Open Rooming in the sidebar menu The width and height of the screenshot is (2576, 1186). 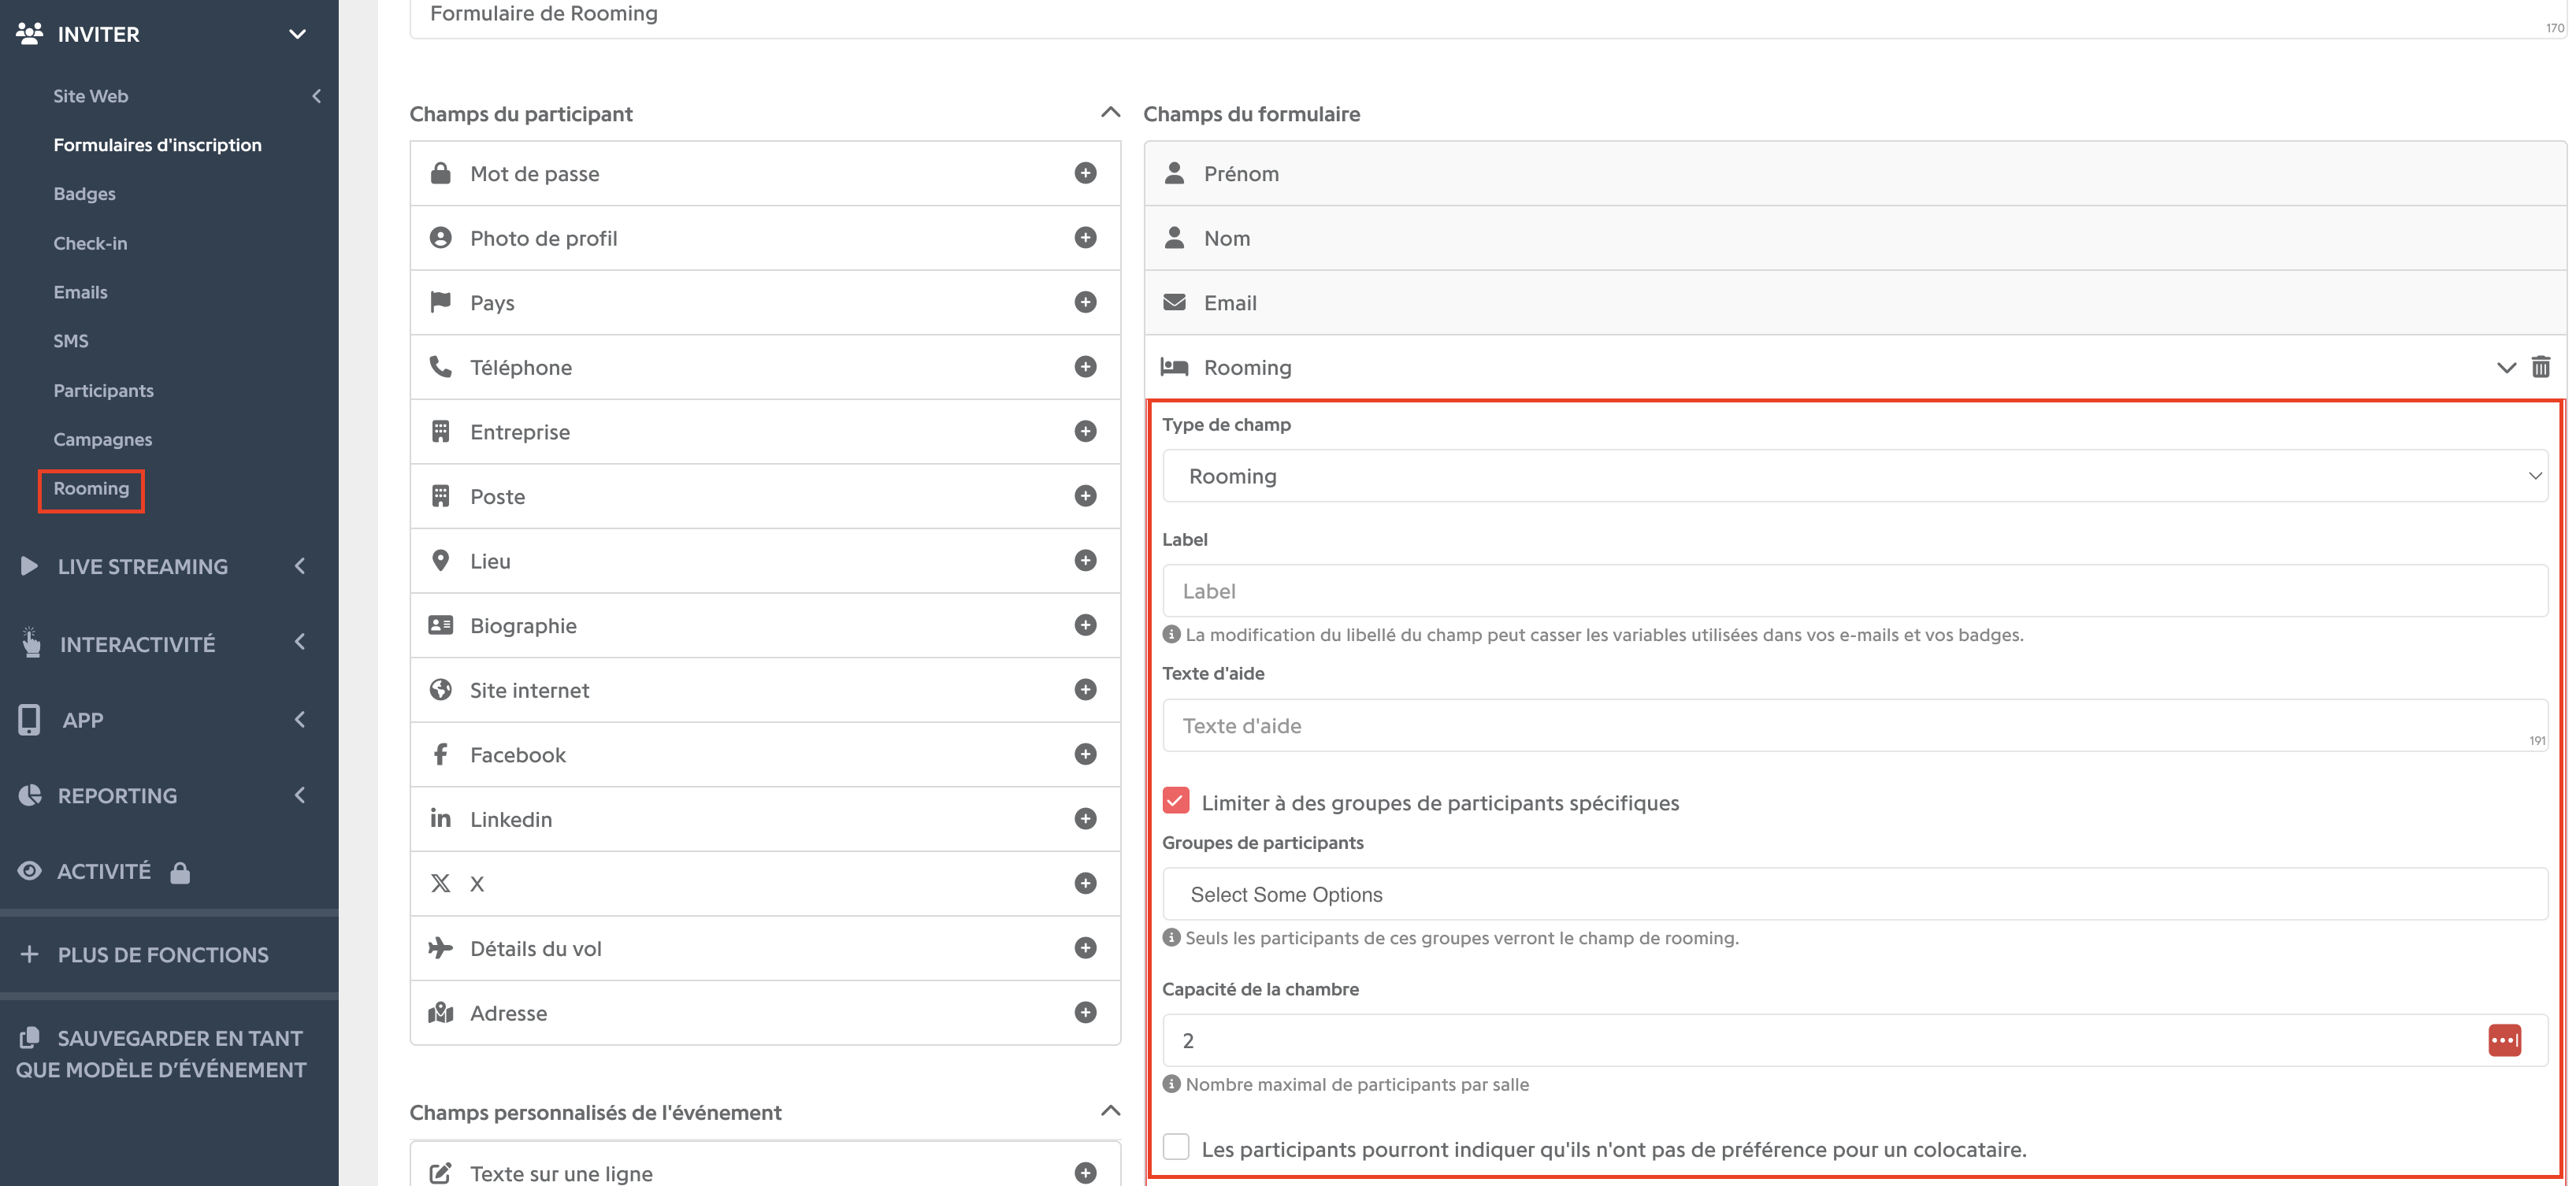pyautogui.click(x=91, y=489)
